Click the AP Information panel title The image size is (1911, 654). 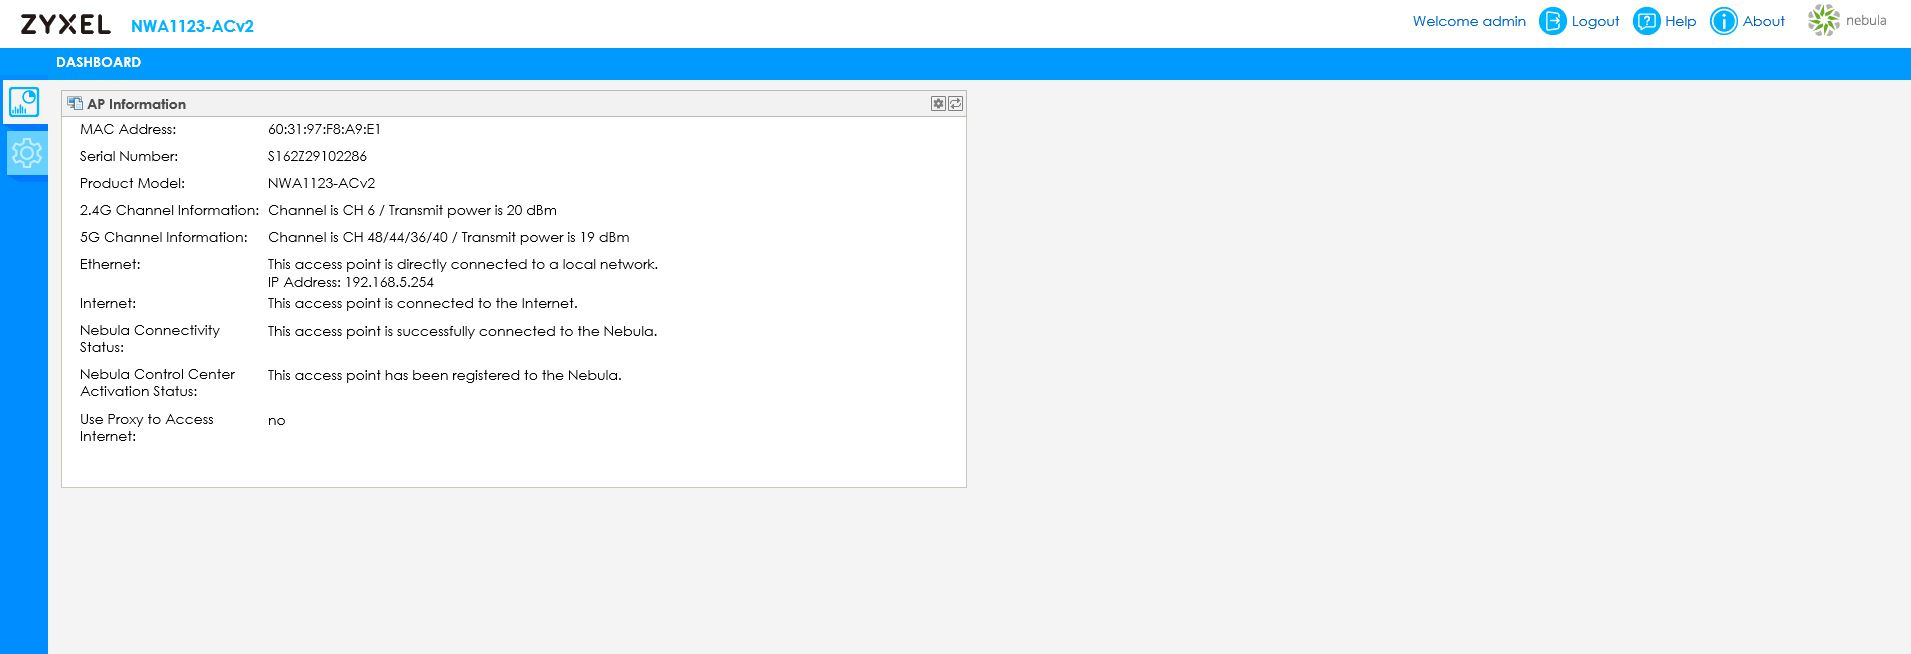136,104
